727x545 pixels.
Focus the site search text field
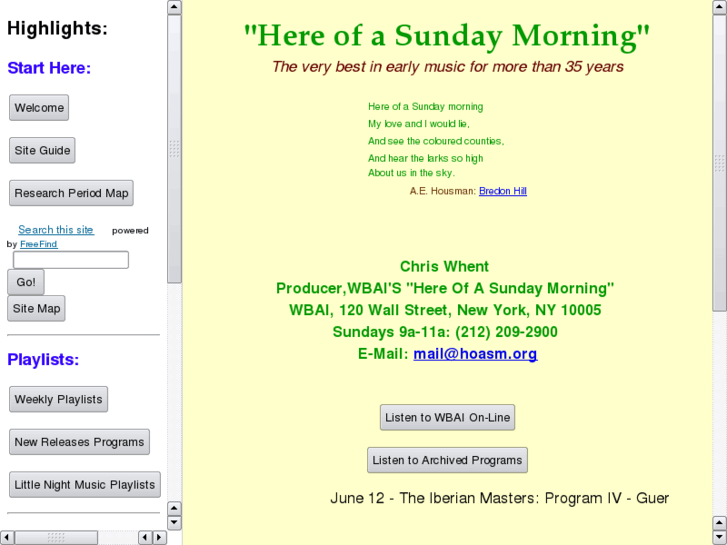(x=71, y=260)
